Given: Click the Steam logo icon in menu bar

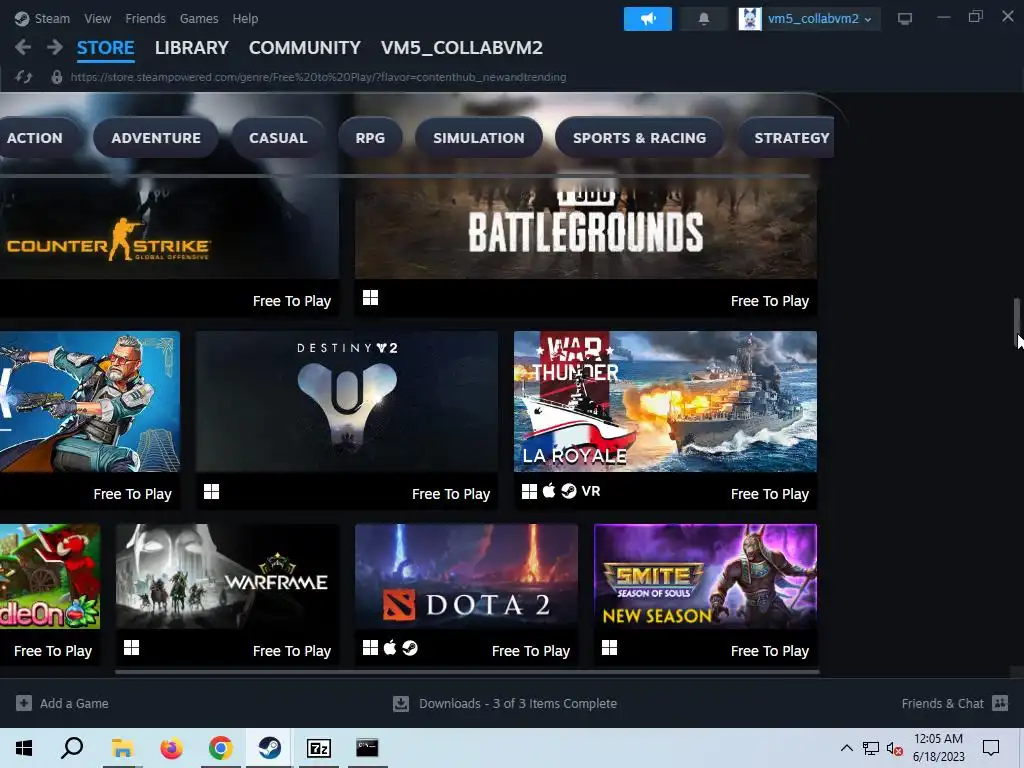Looking at the screenshot, I should tap(22, 18).
